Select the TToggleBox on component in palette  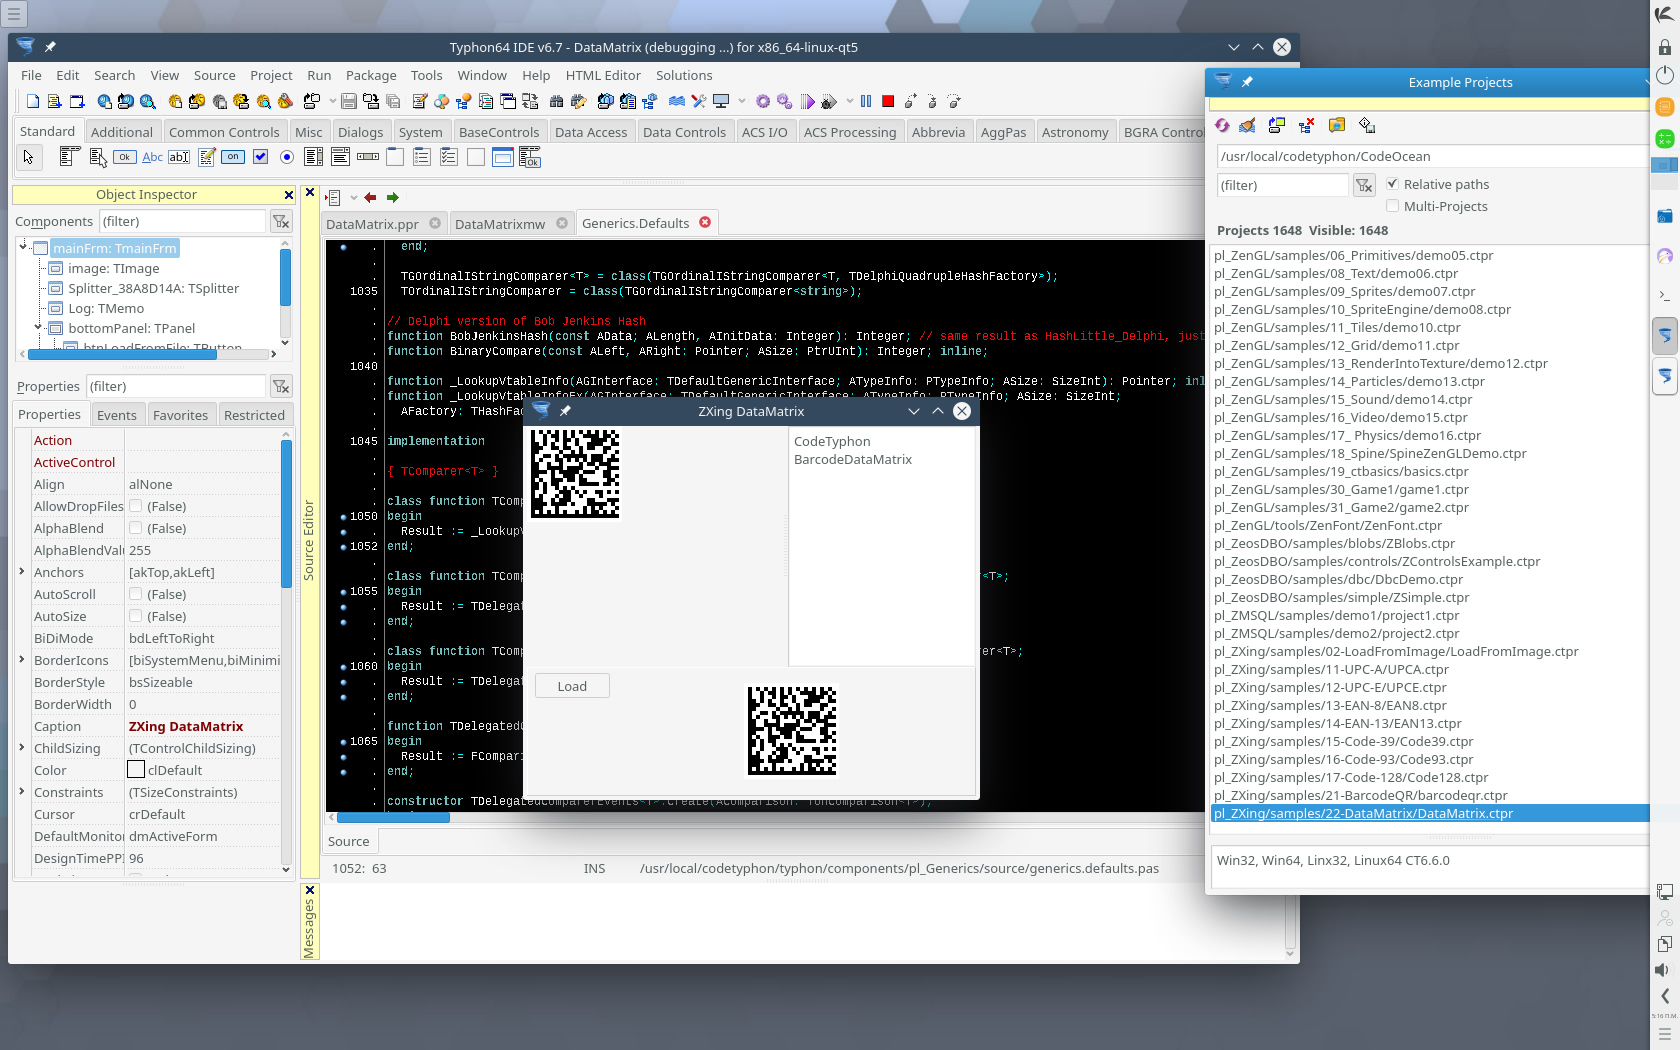coord(233,156)
